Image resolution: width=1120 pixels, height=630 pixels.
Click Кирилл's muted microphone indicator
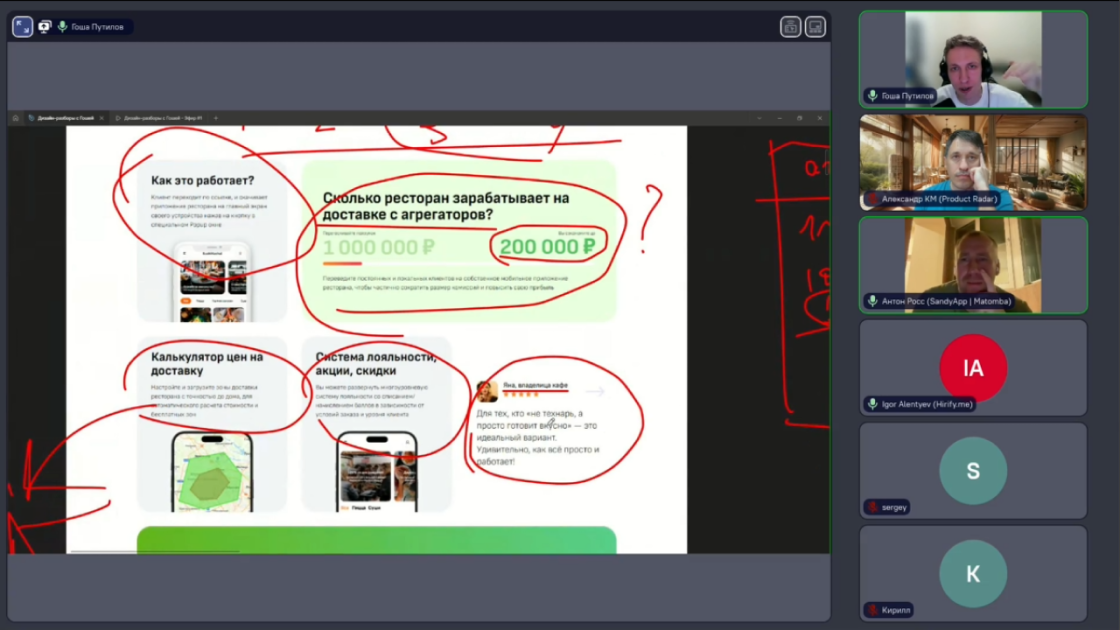(872, 610)
